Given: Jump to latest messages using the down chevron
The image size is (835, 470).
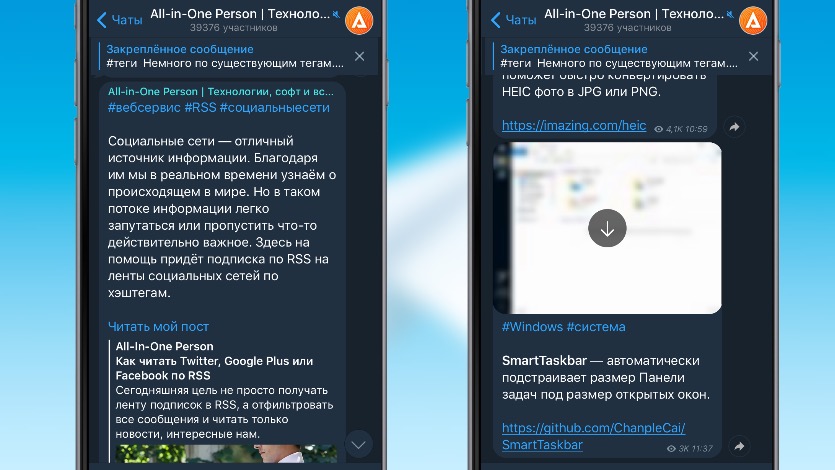Looking at the screenshot, I should 358,444.
